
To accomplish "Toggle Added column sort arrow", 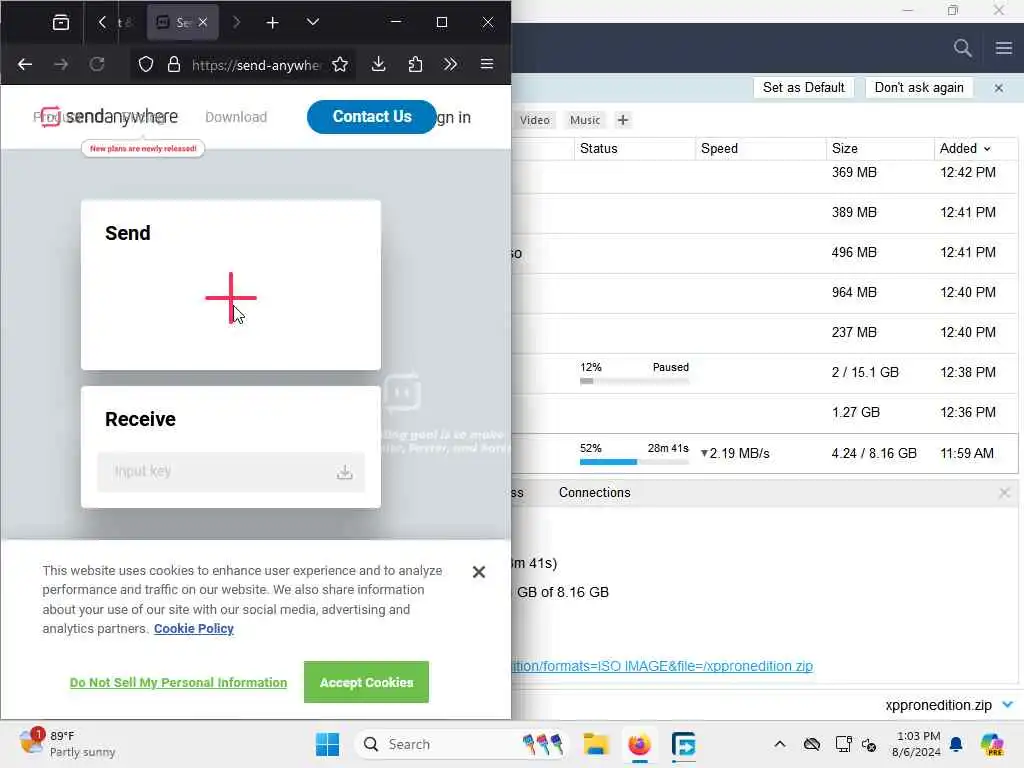I will [987, 149].
